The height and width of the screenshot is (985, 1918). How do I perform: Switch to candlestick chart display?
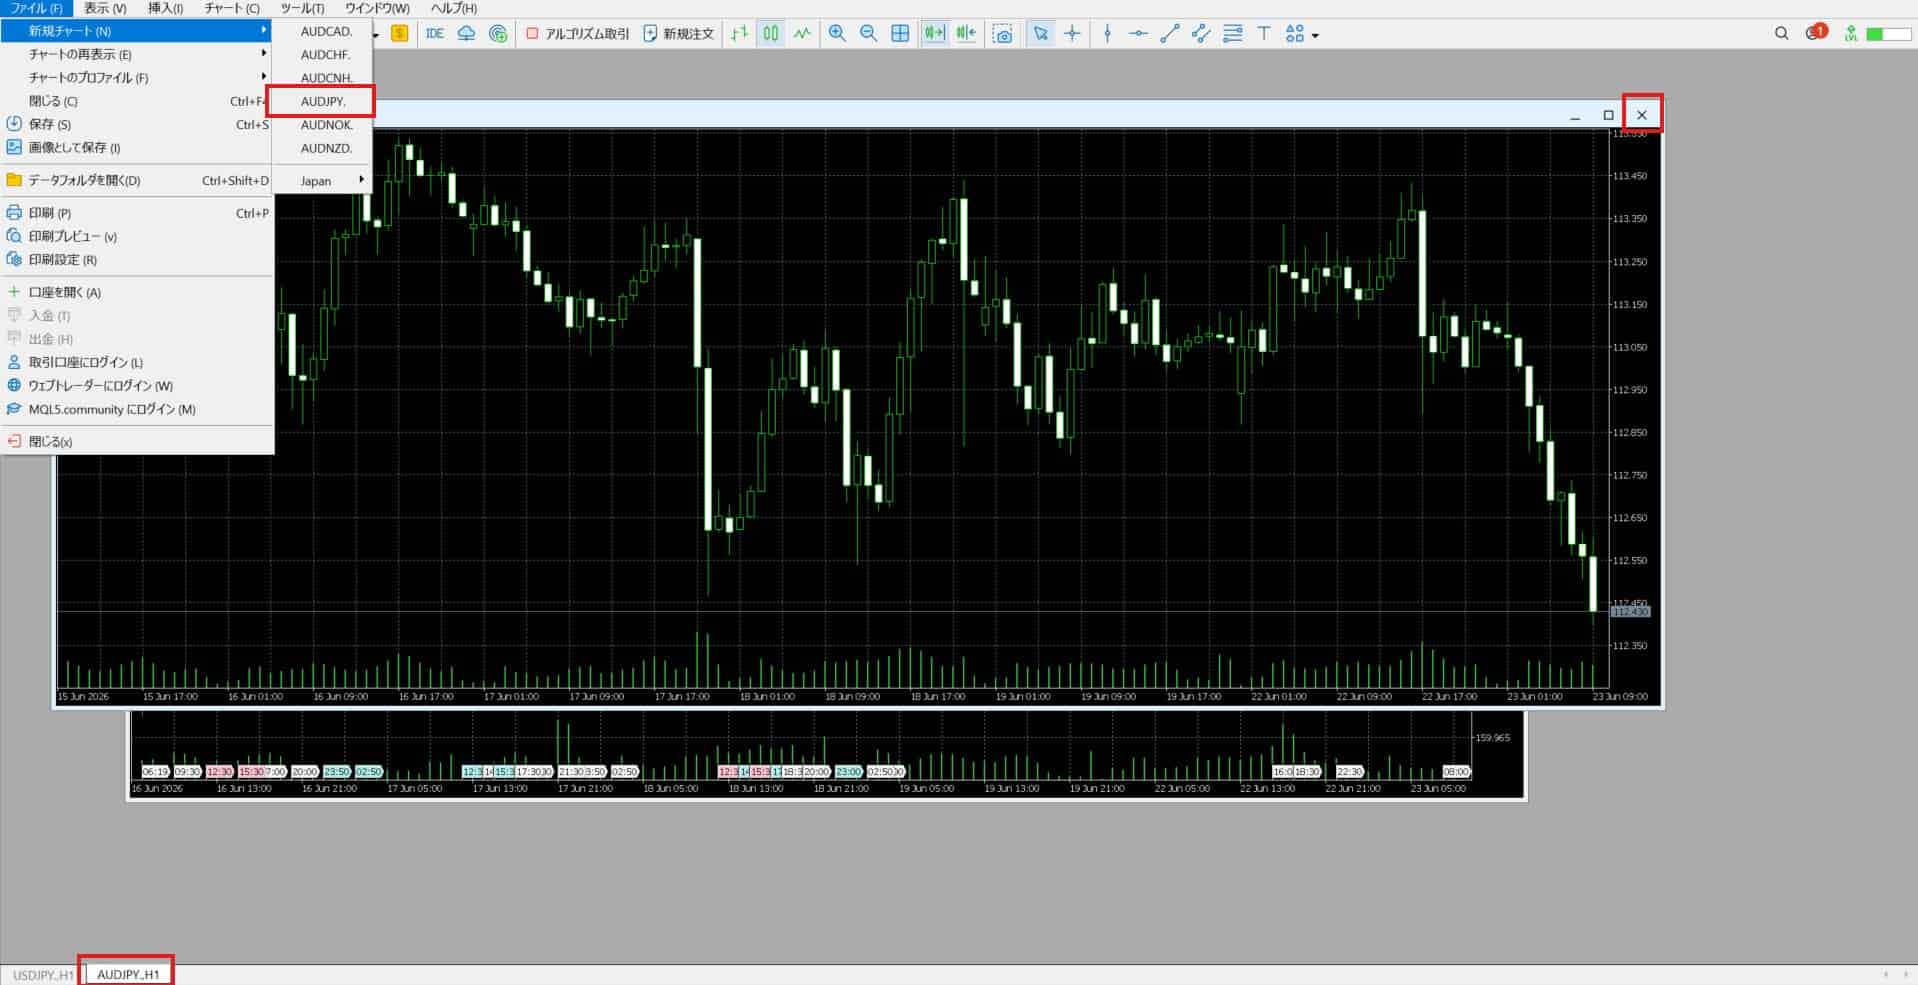(x=771, y=34)
